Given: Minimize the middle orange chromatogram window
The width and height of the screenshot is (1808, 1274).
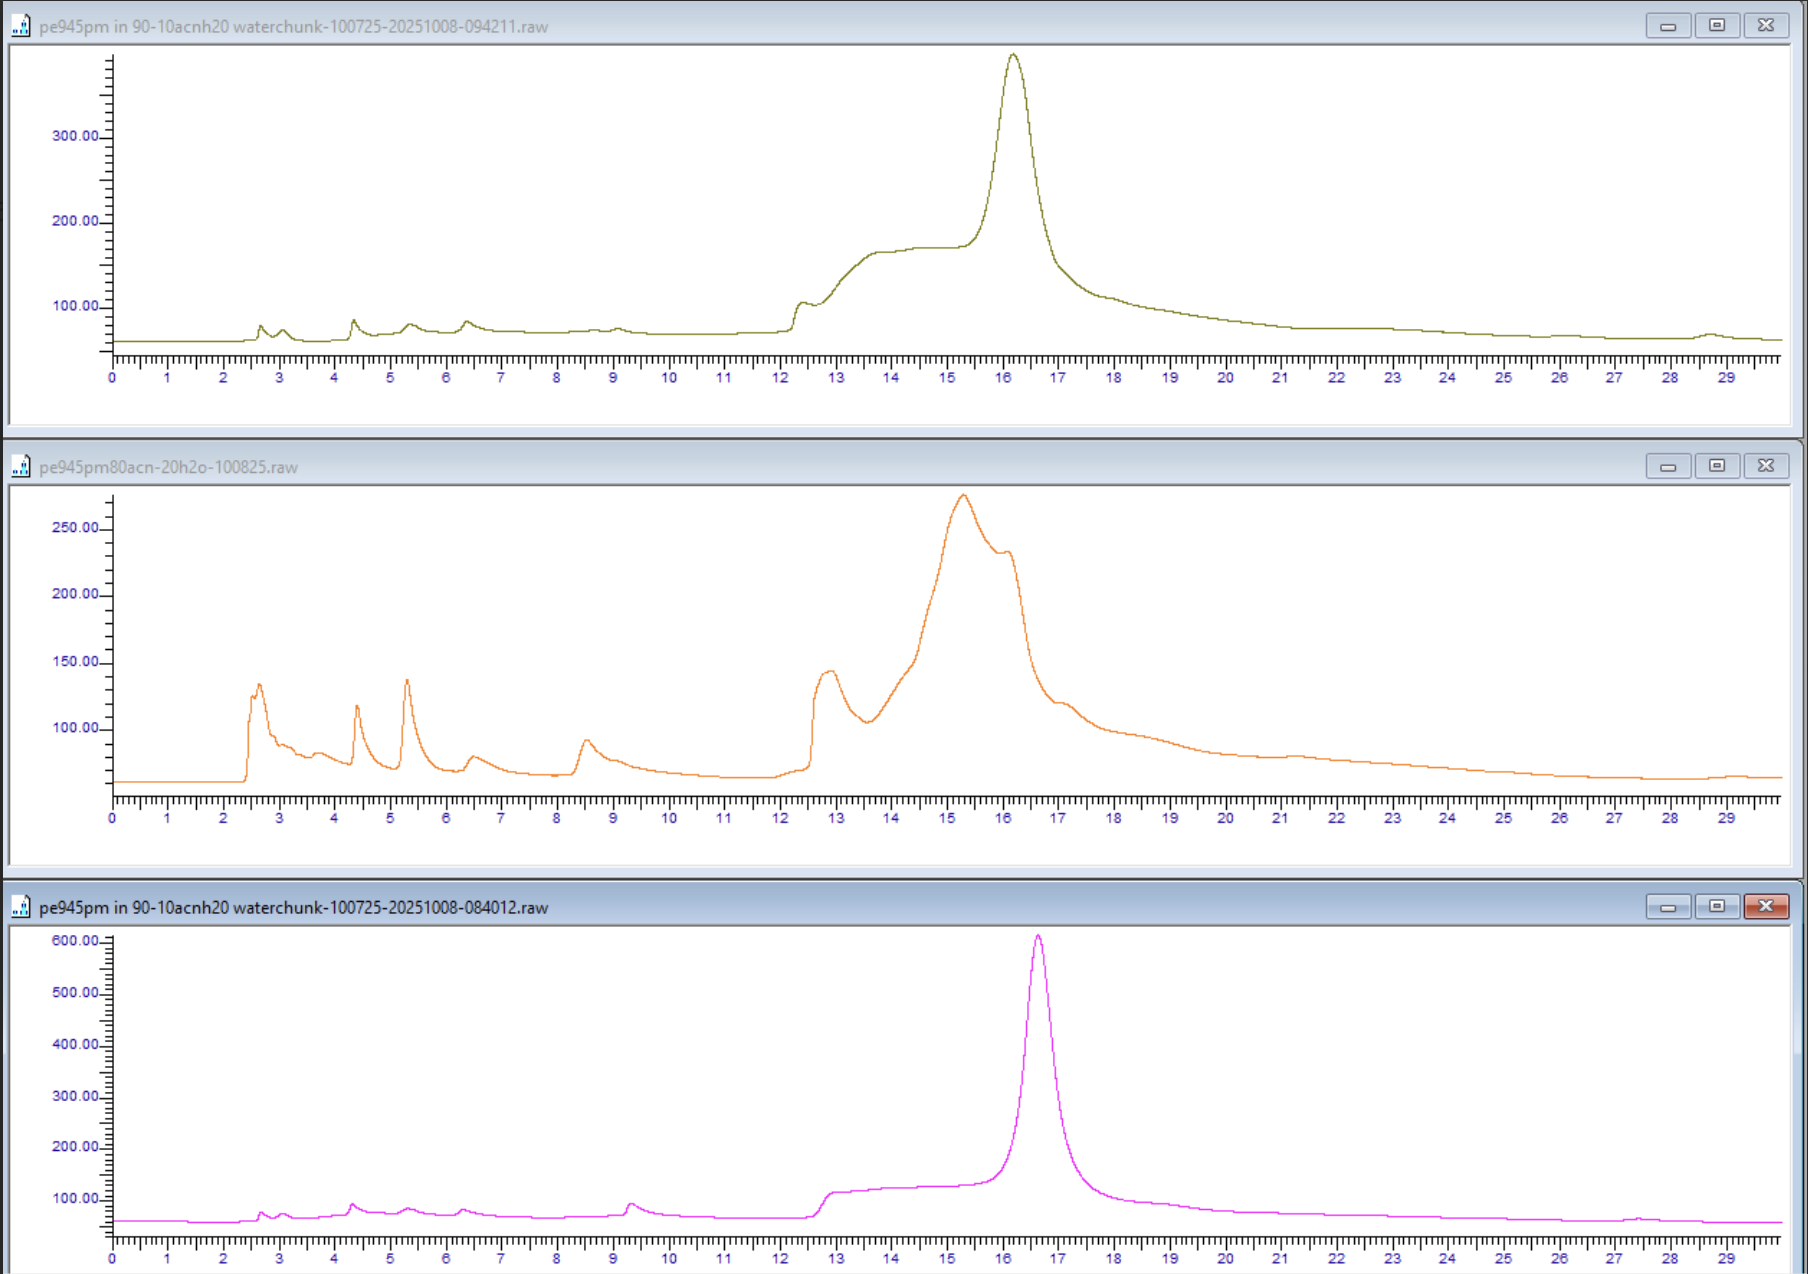Looking at the screenshot, I should click(1668, 465).
